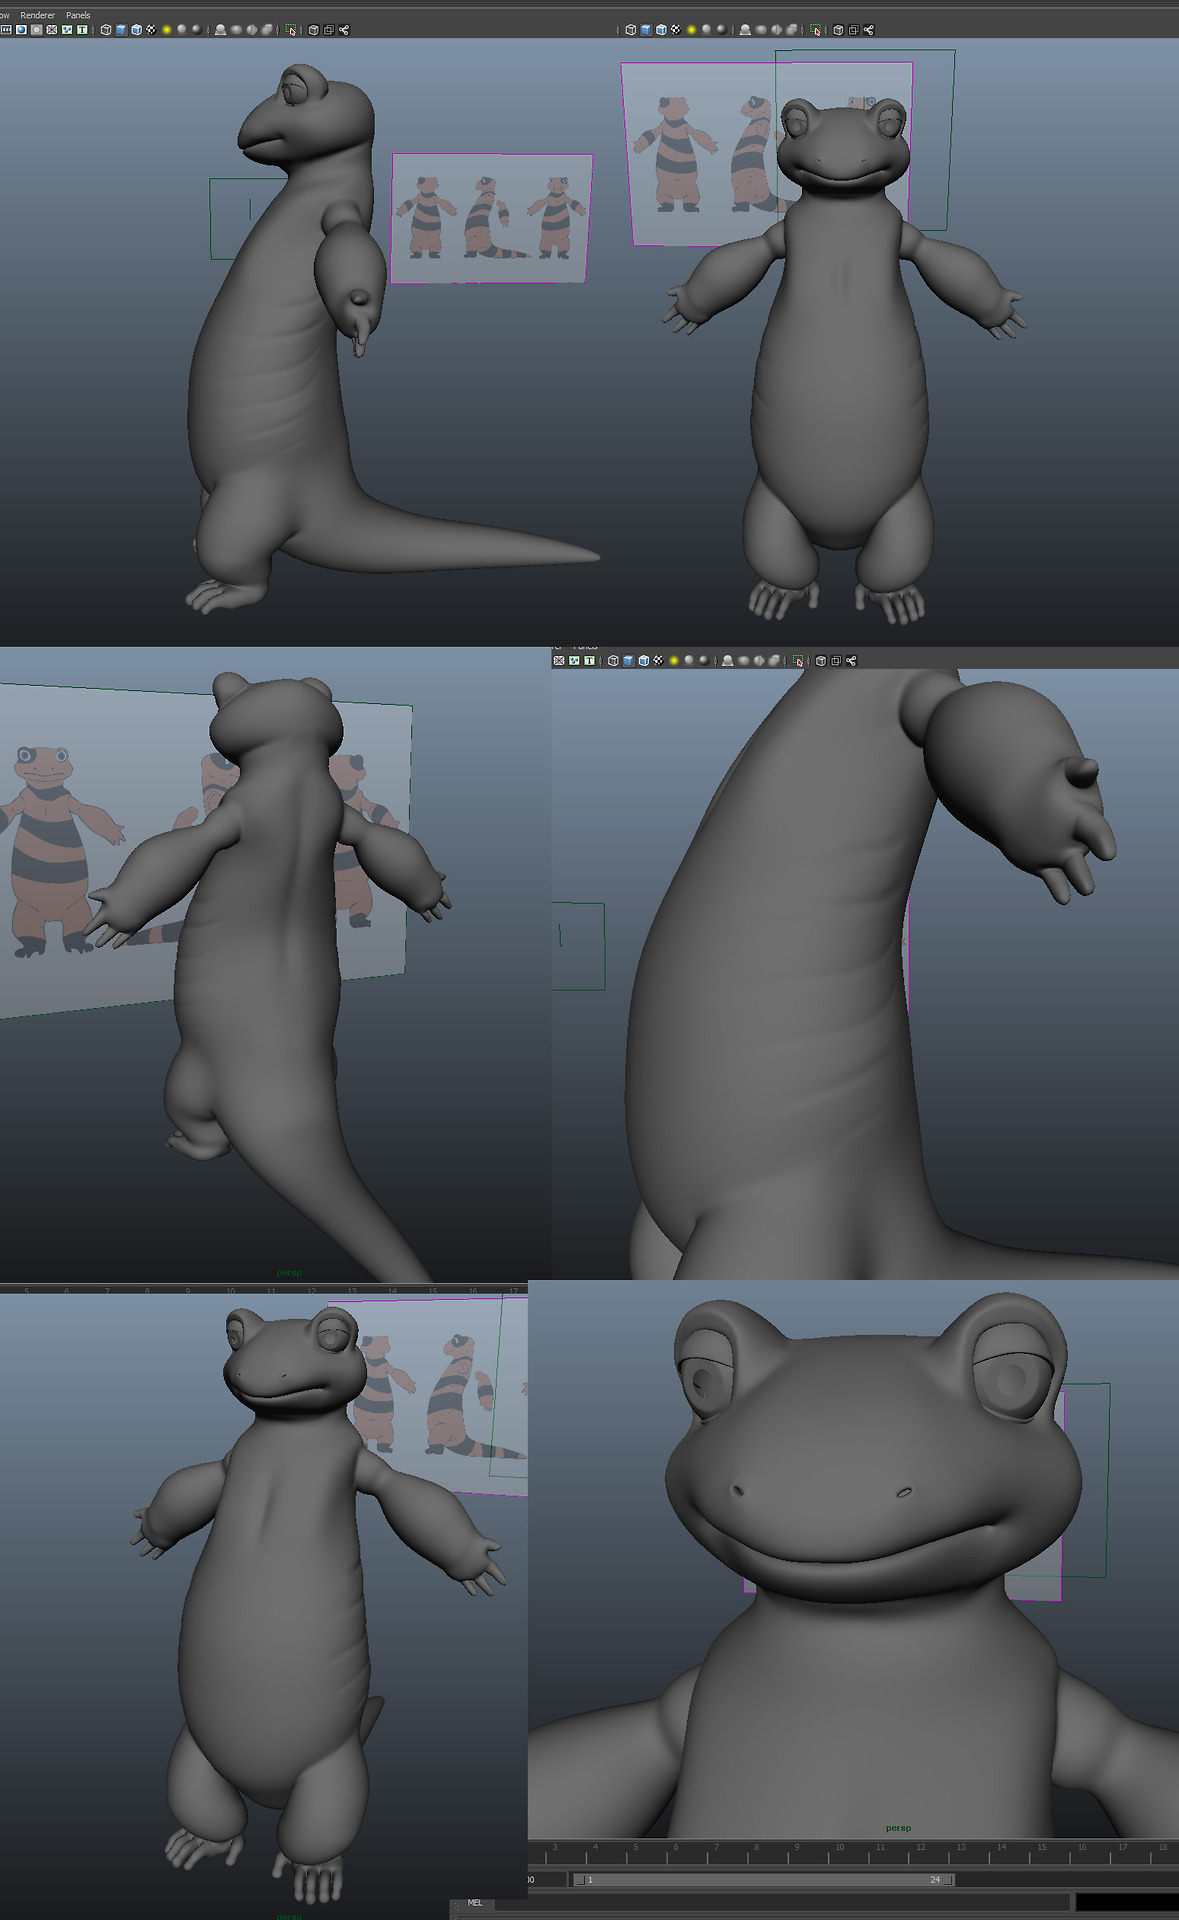Toggle safe action in top-left viewport toolbar
This screenshot has height=1920, width=1179.
67,30
